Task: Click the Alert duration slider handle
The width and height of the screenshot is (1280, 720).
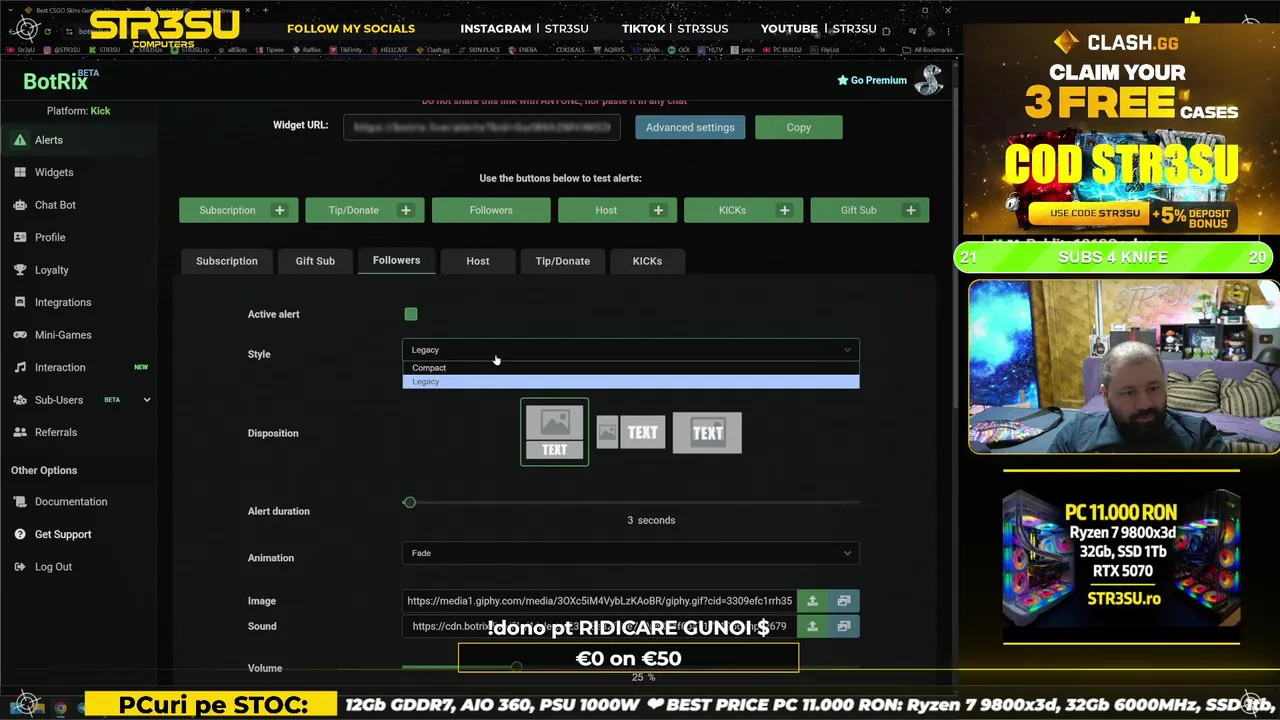Action: 409,502
